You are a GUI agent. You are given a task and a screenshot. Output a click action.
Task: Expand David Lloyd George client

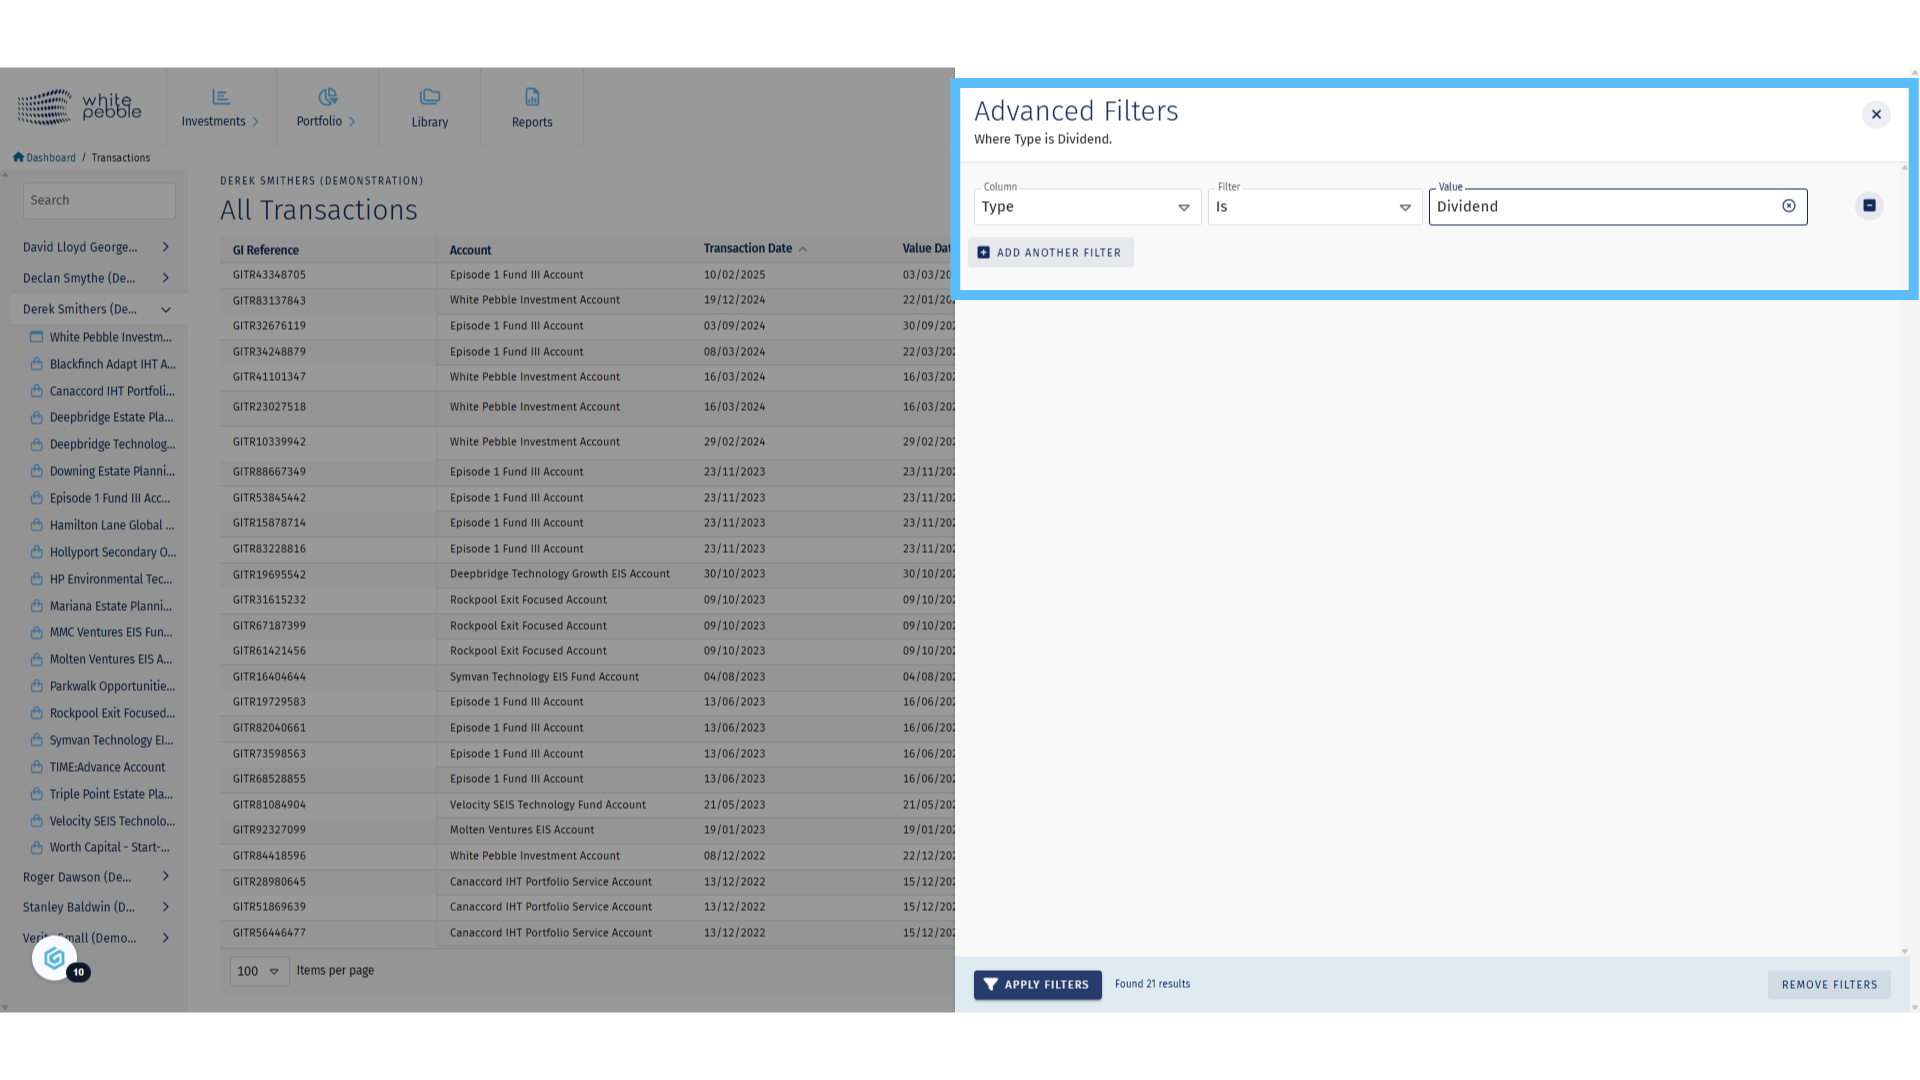(166, 247)
